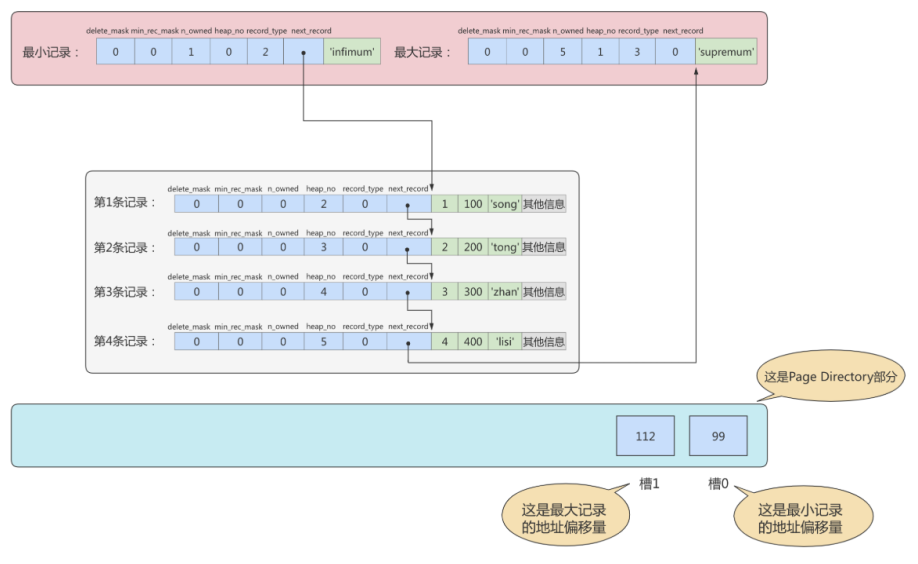Click the 'tong' value in record 2

[x=504, y=247]
